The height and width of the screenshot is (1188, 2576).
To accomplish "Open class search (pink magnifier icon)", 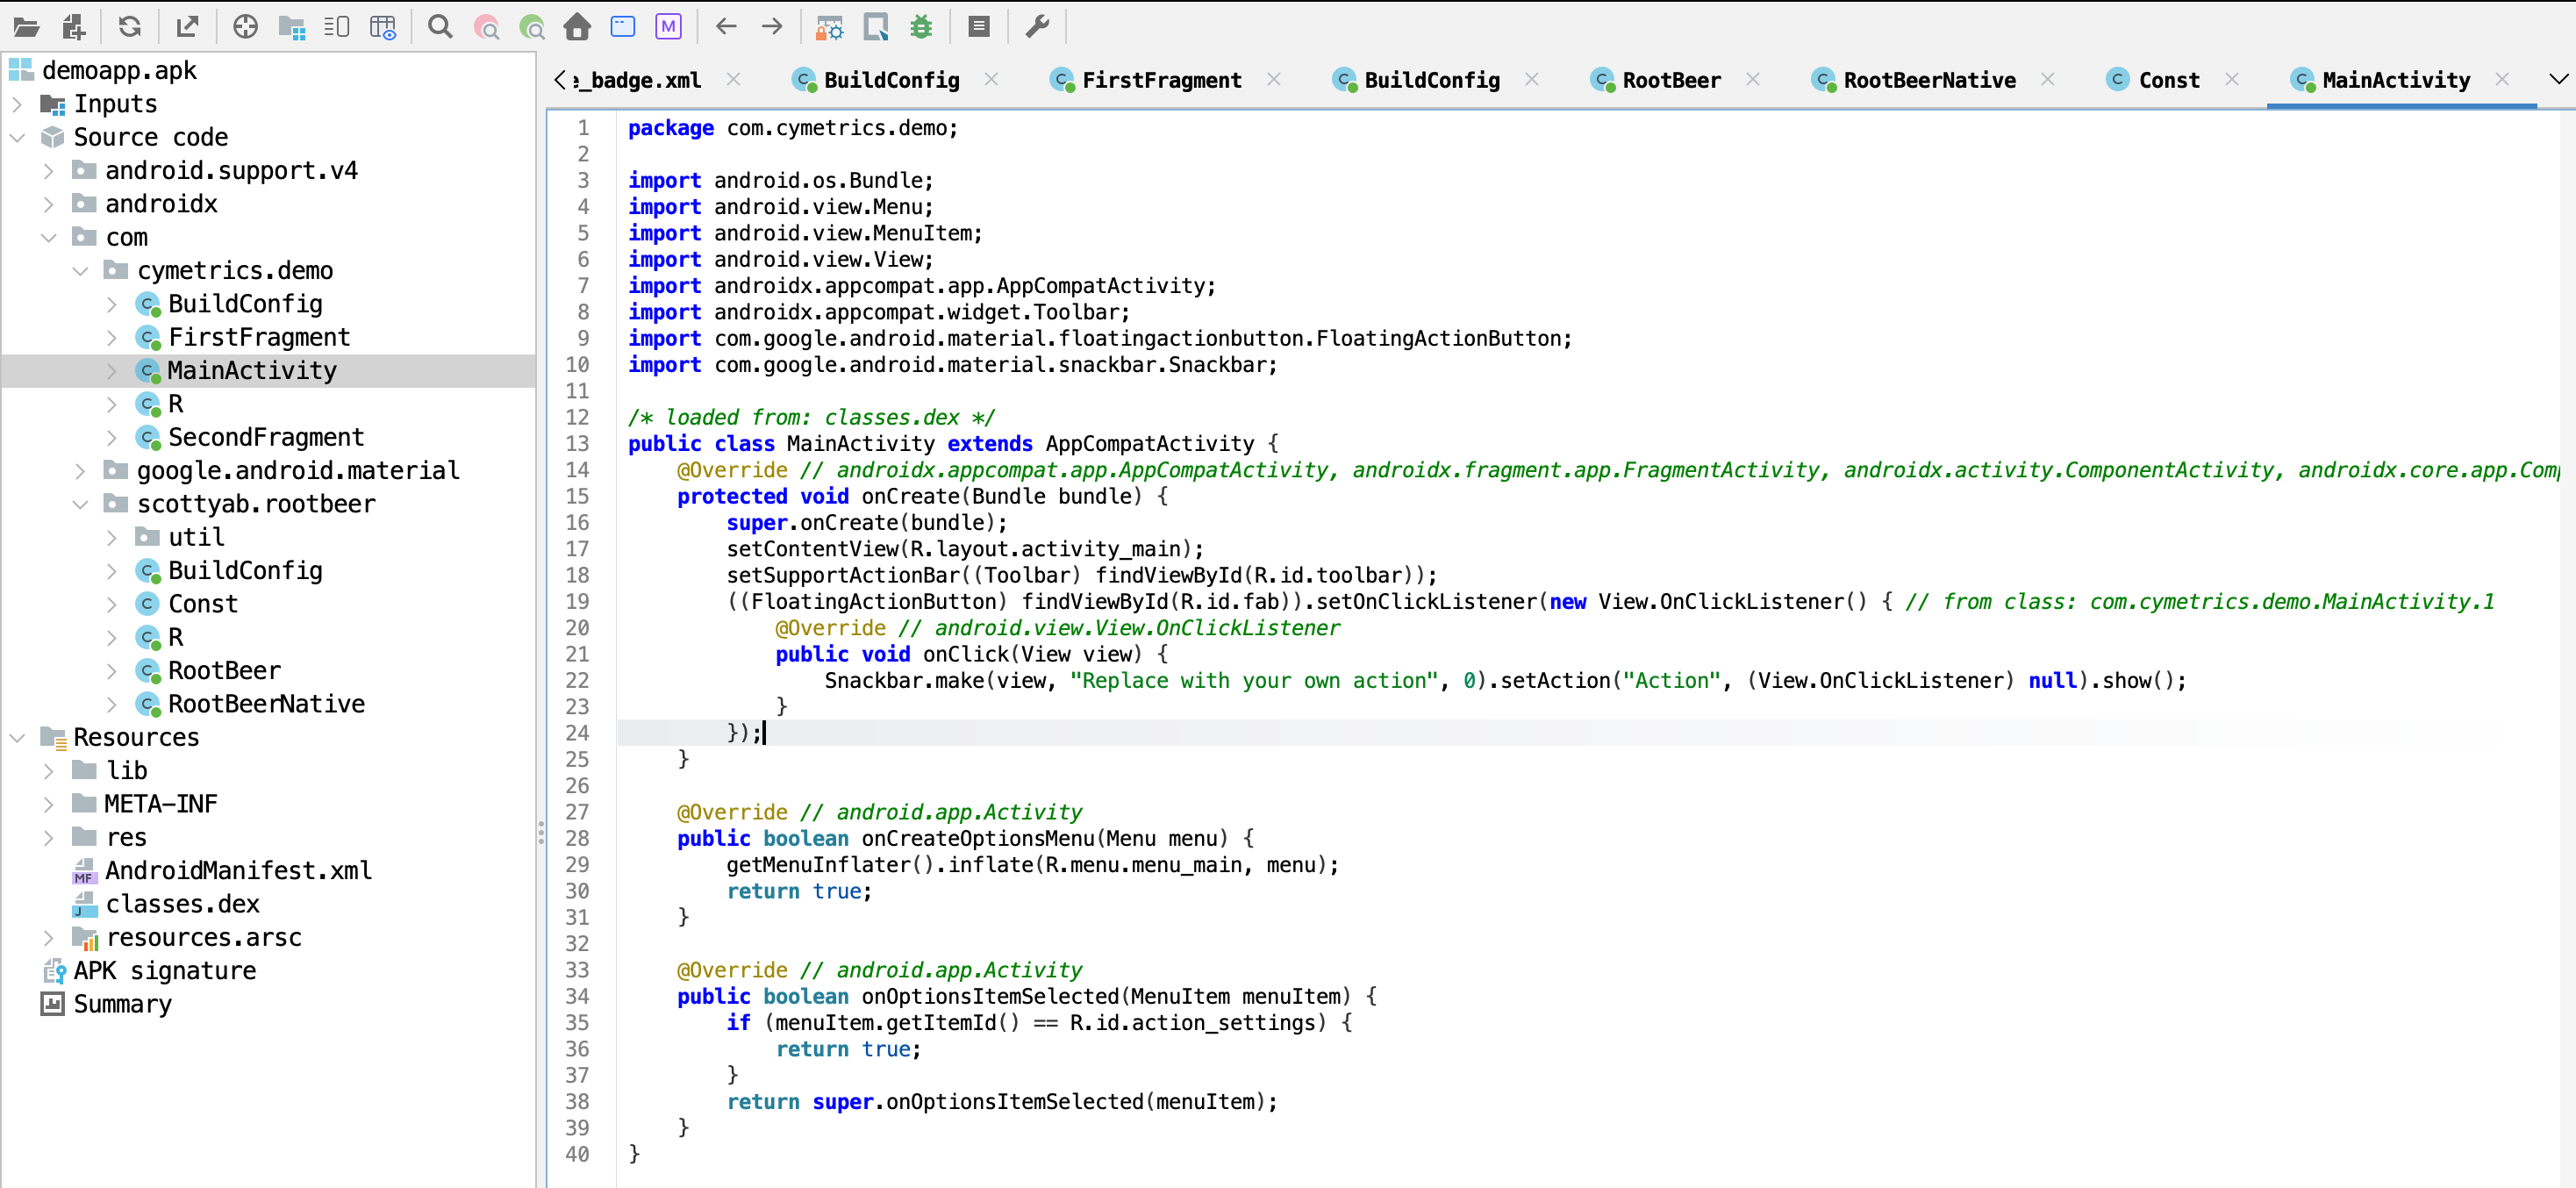I will [x=486, y=27].
